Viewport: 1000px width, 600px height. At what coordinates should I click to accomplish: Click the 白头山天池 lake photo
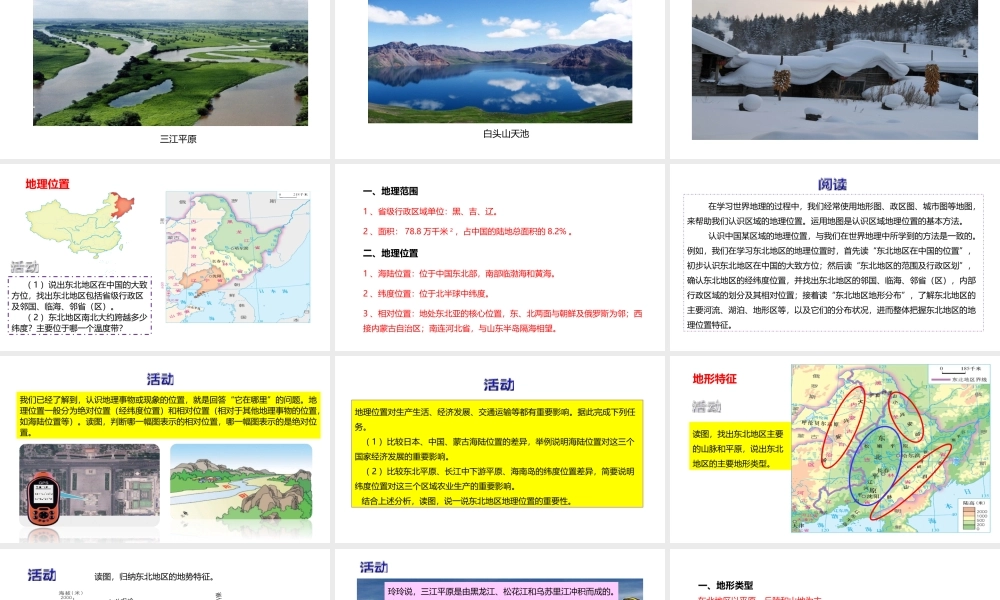point(500,61)
